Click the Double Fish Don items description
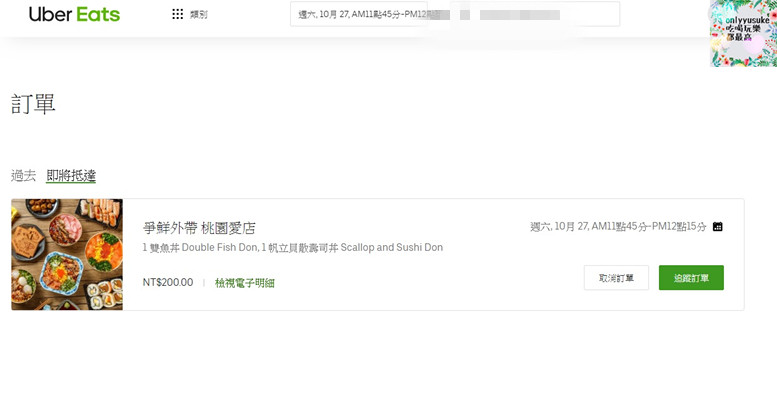Image resolution: width=777 pixels, height=411 pixels. click(x=293, y=247)
